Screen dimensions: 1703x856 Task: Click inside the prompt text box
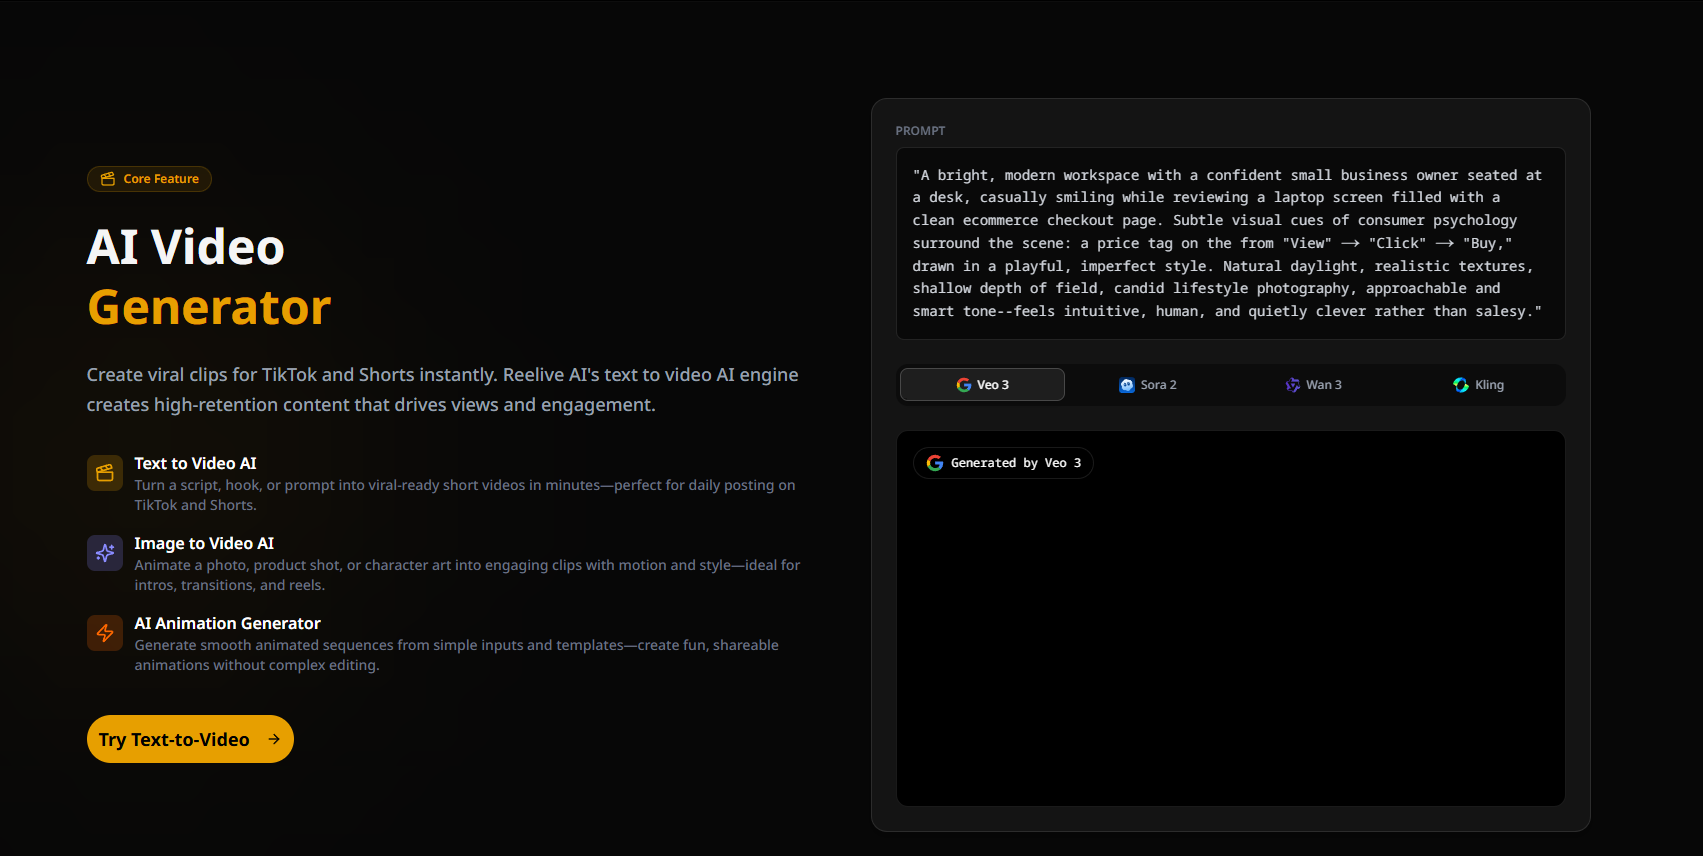pyautogui.click(x=1231, y=243)
